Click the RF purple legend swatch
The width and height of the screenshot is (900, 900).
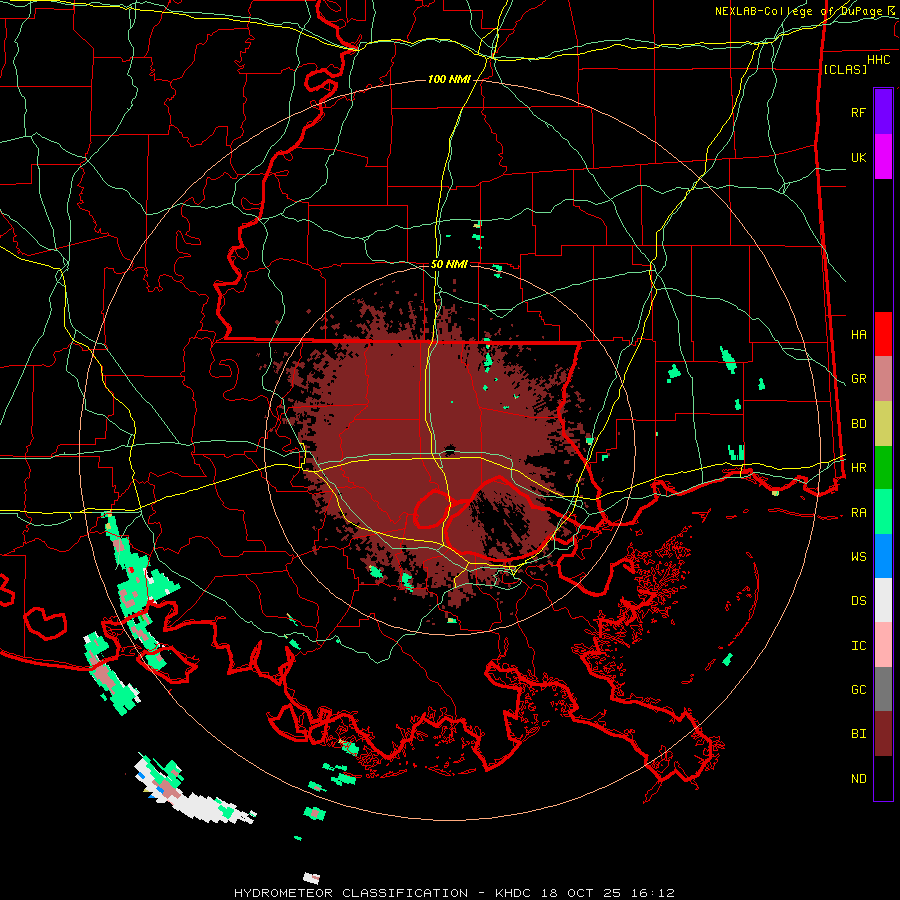pyautogui.click(x=883, y=112)
